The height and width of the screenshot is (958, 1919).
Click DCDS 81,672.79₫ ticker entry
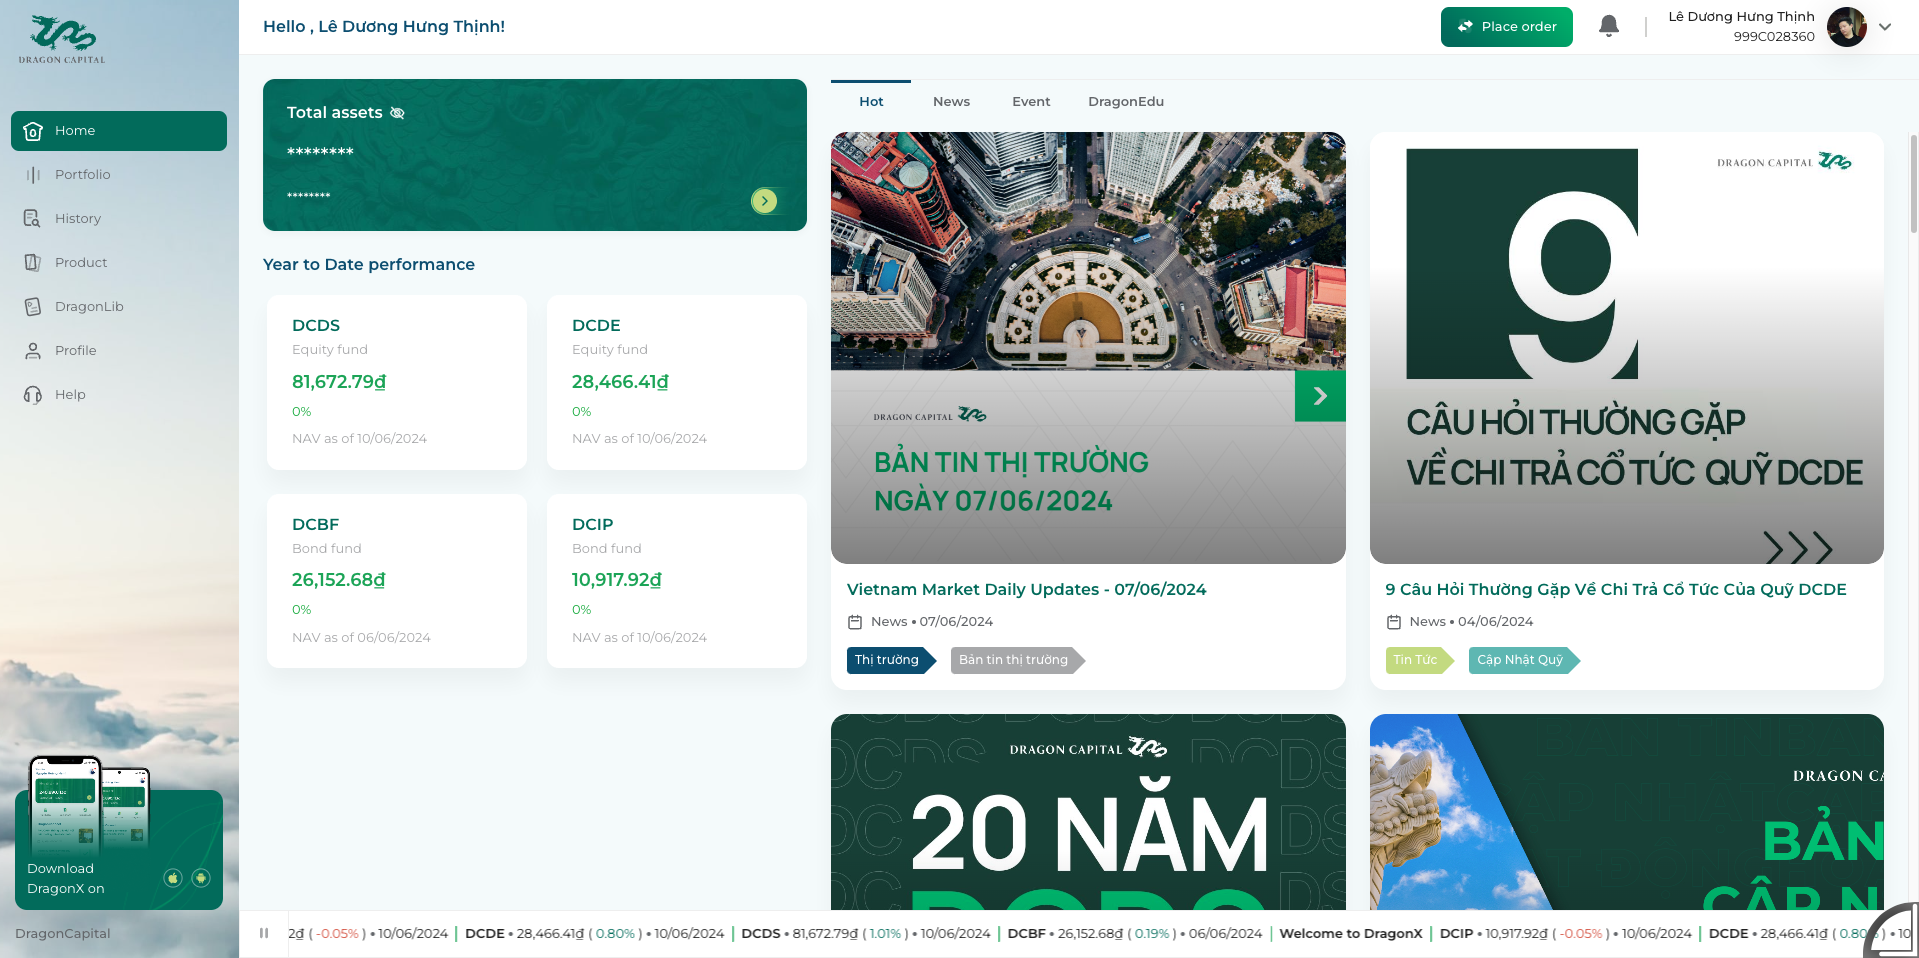[865, 934]
